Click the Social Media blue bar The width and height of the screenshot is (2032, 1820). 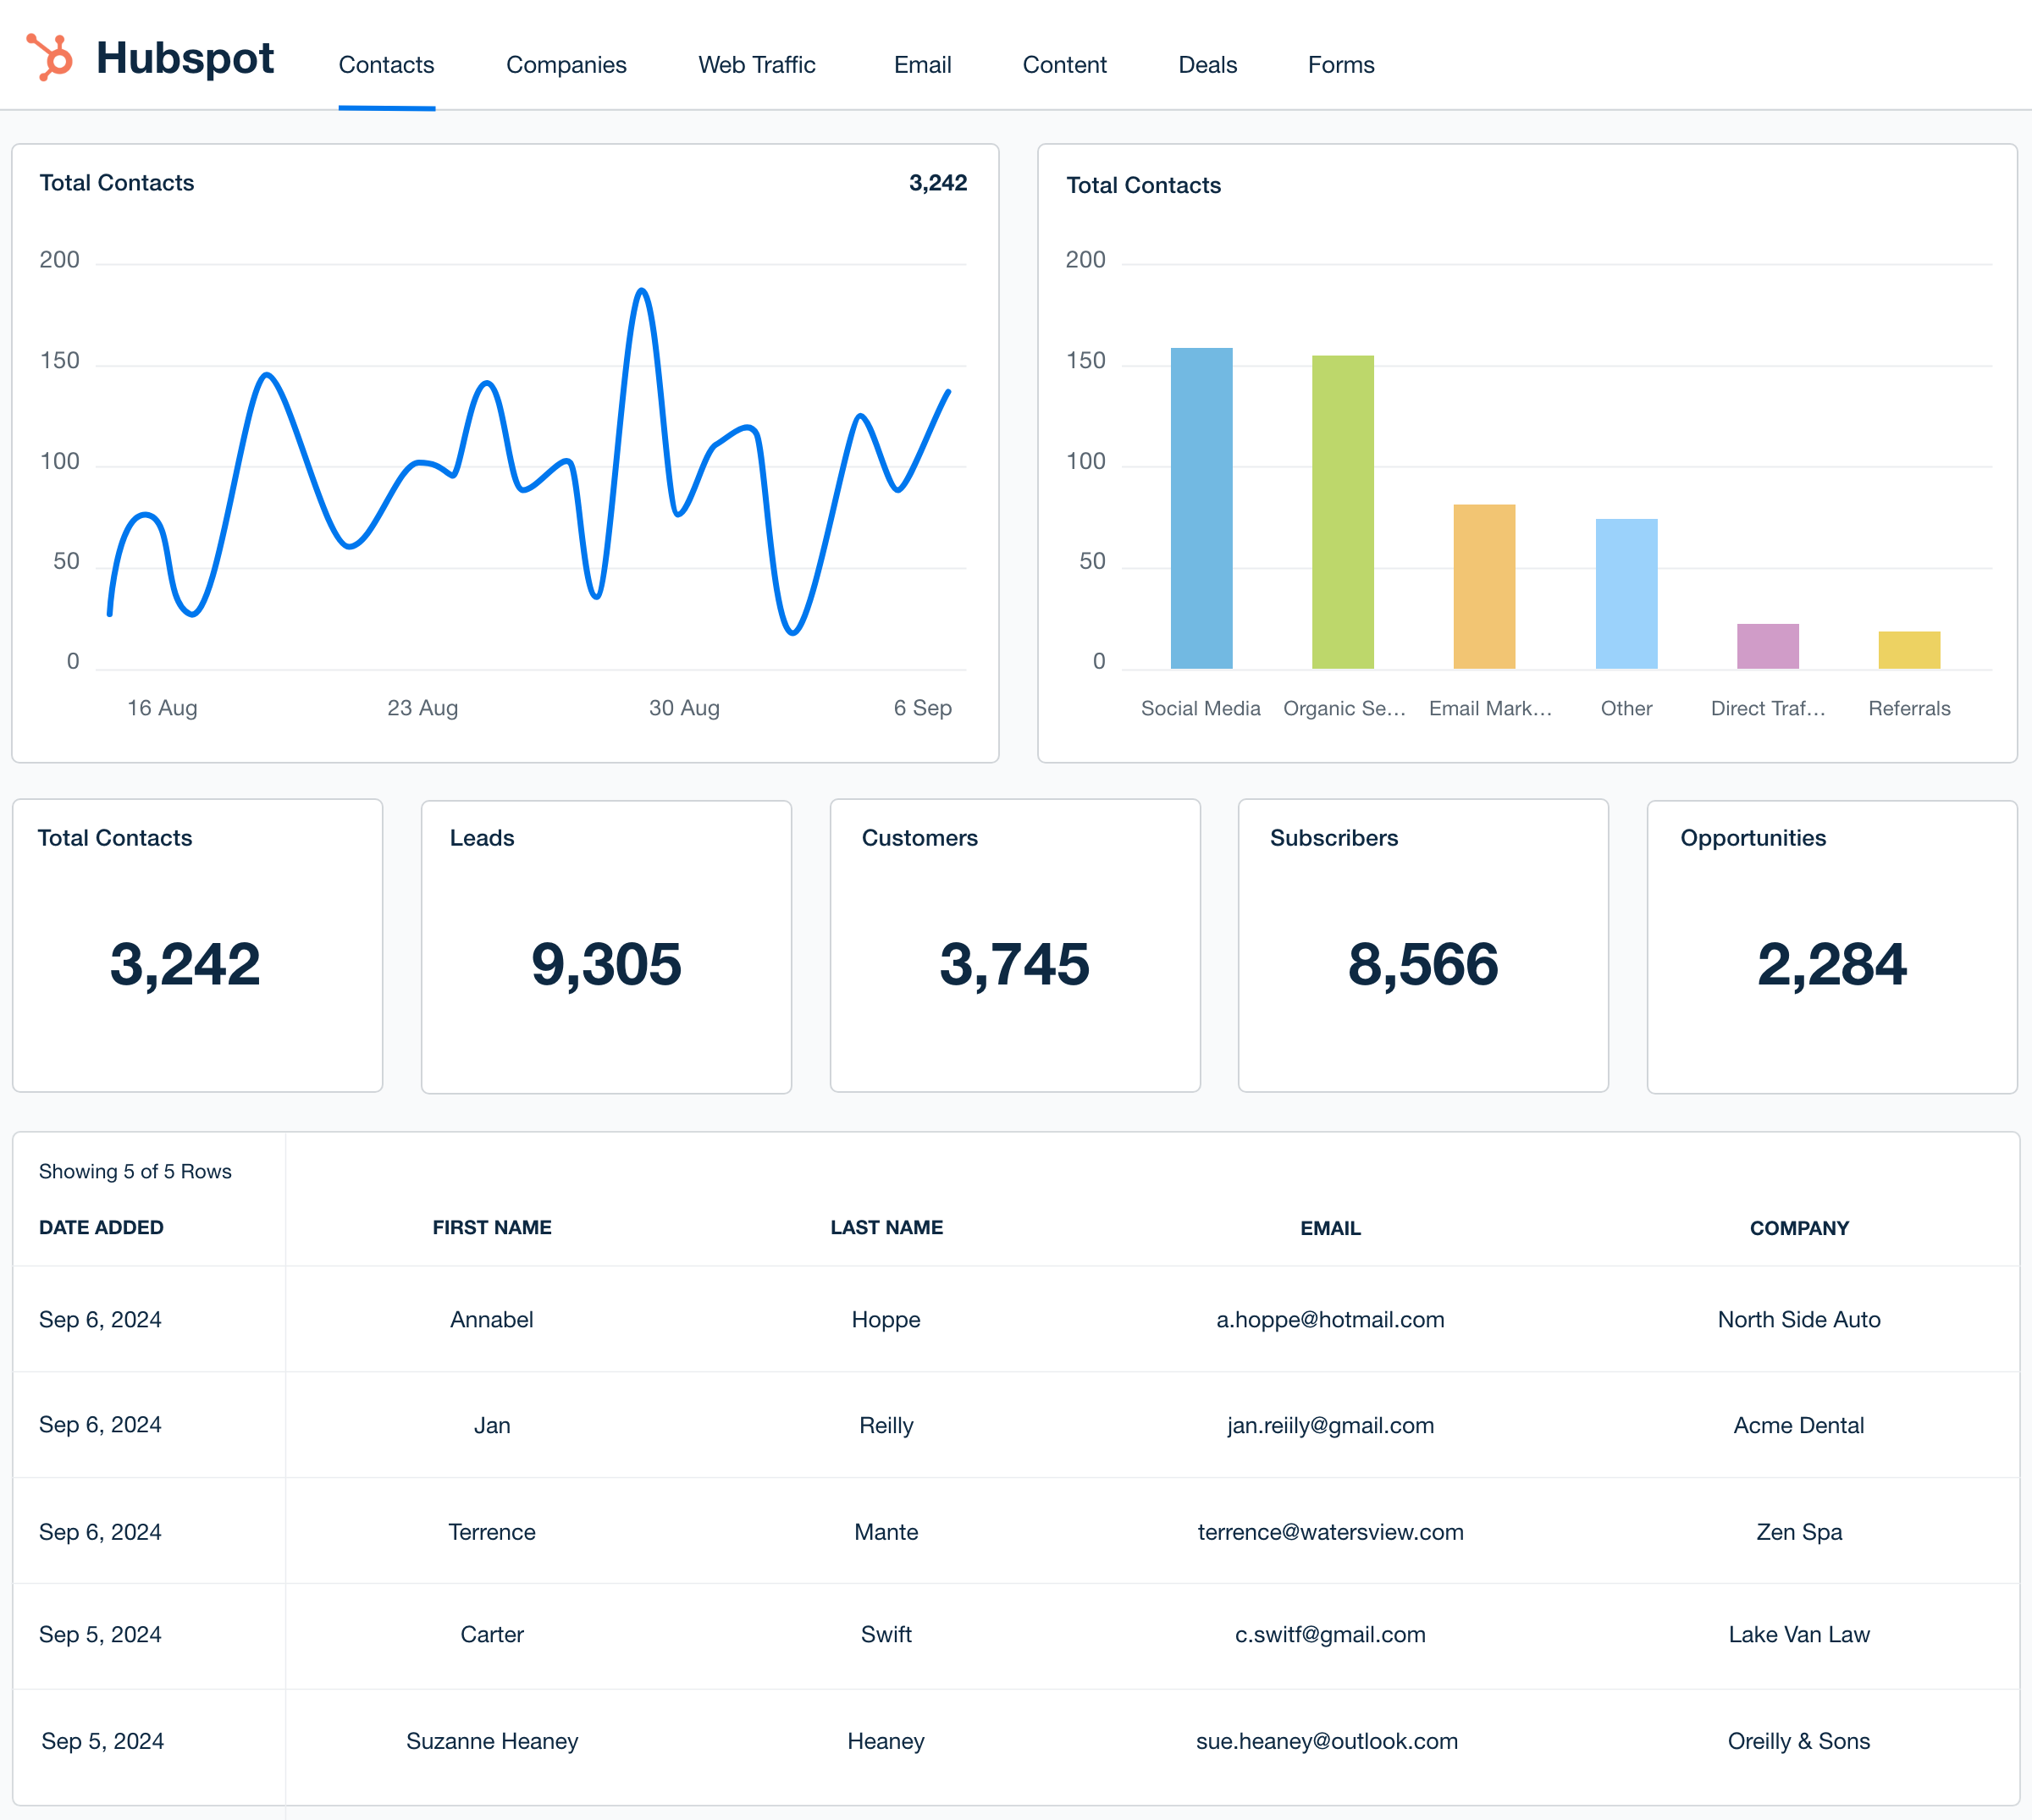1201,508
